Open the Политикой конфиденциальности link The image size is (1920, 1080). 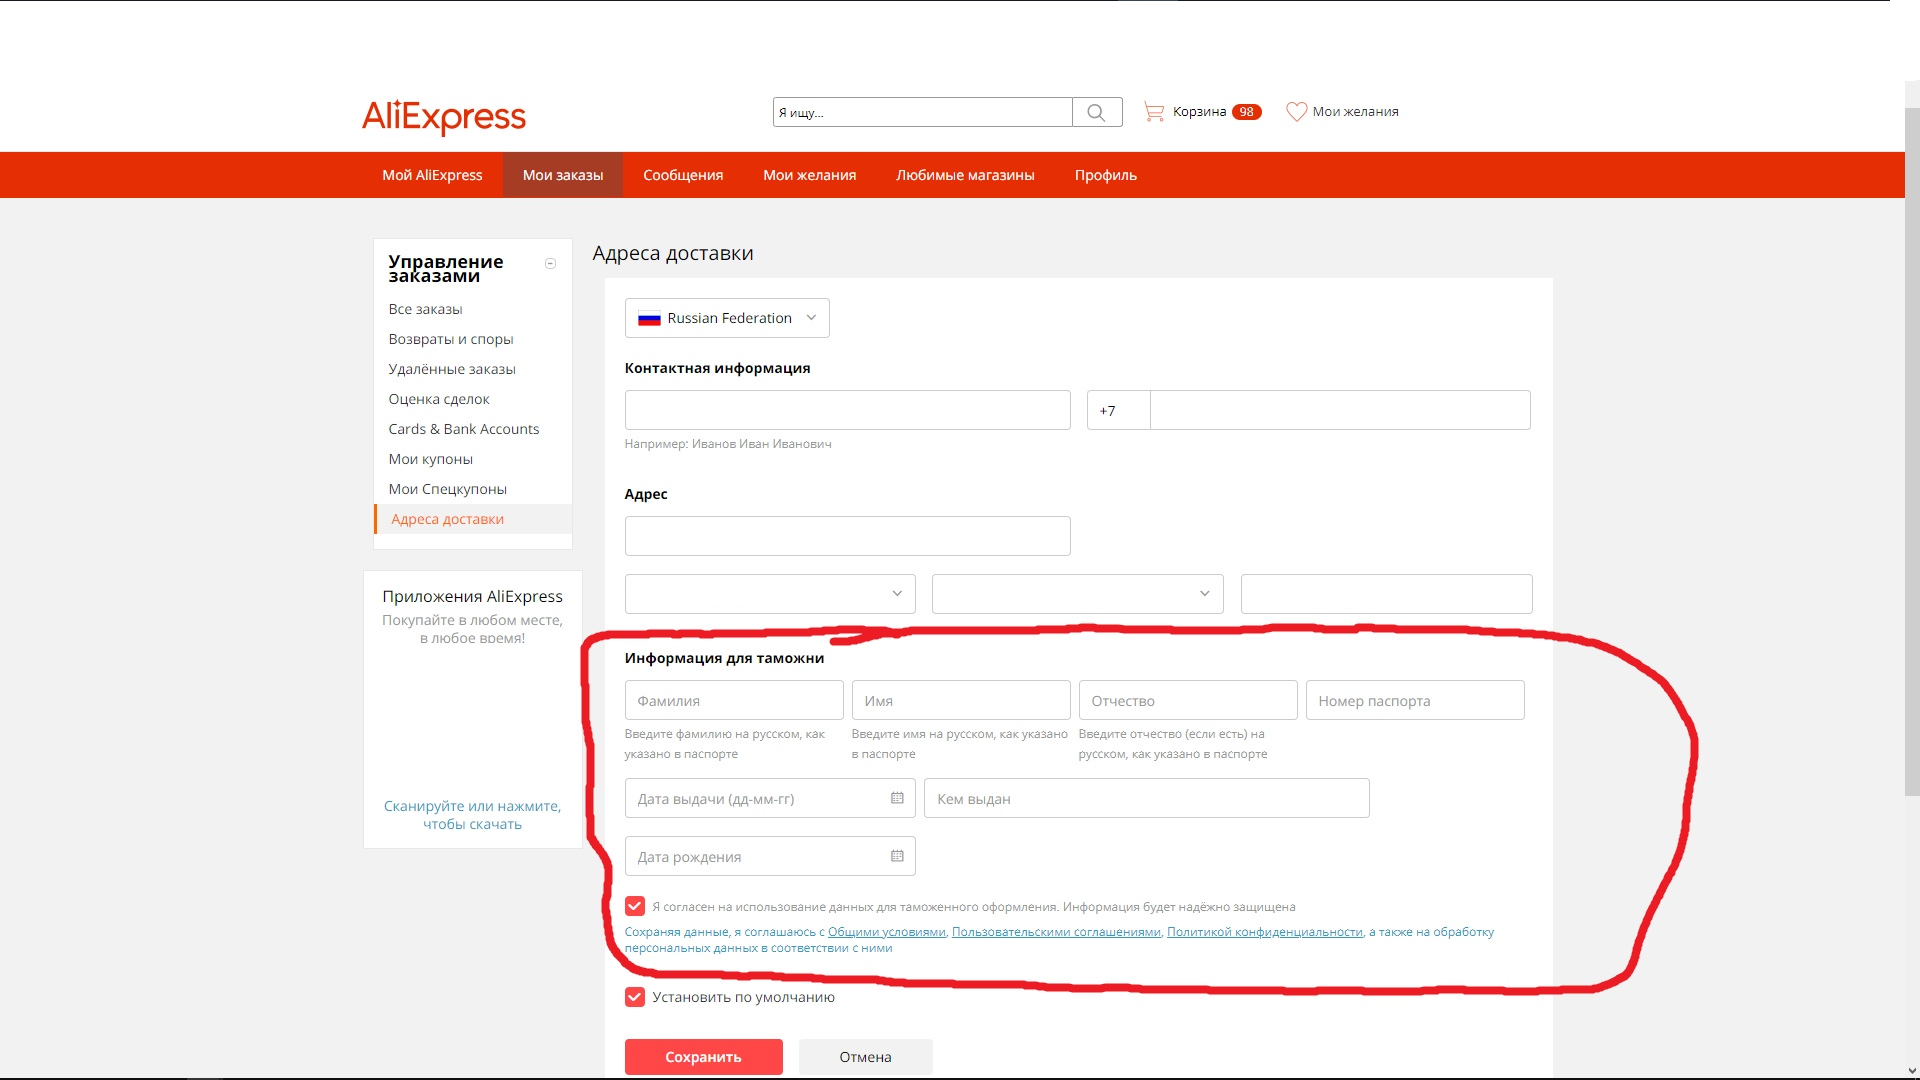[x=1265, y=932]
